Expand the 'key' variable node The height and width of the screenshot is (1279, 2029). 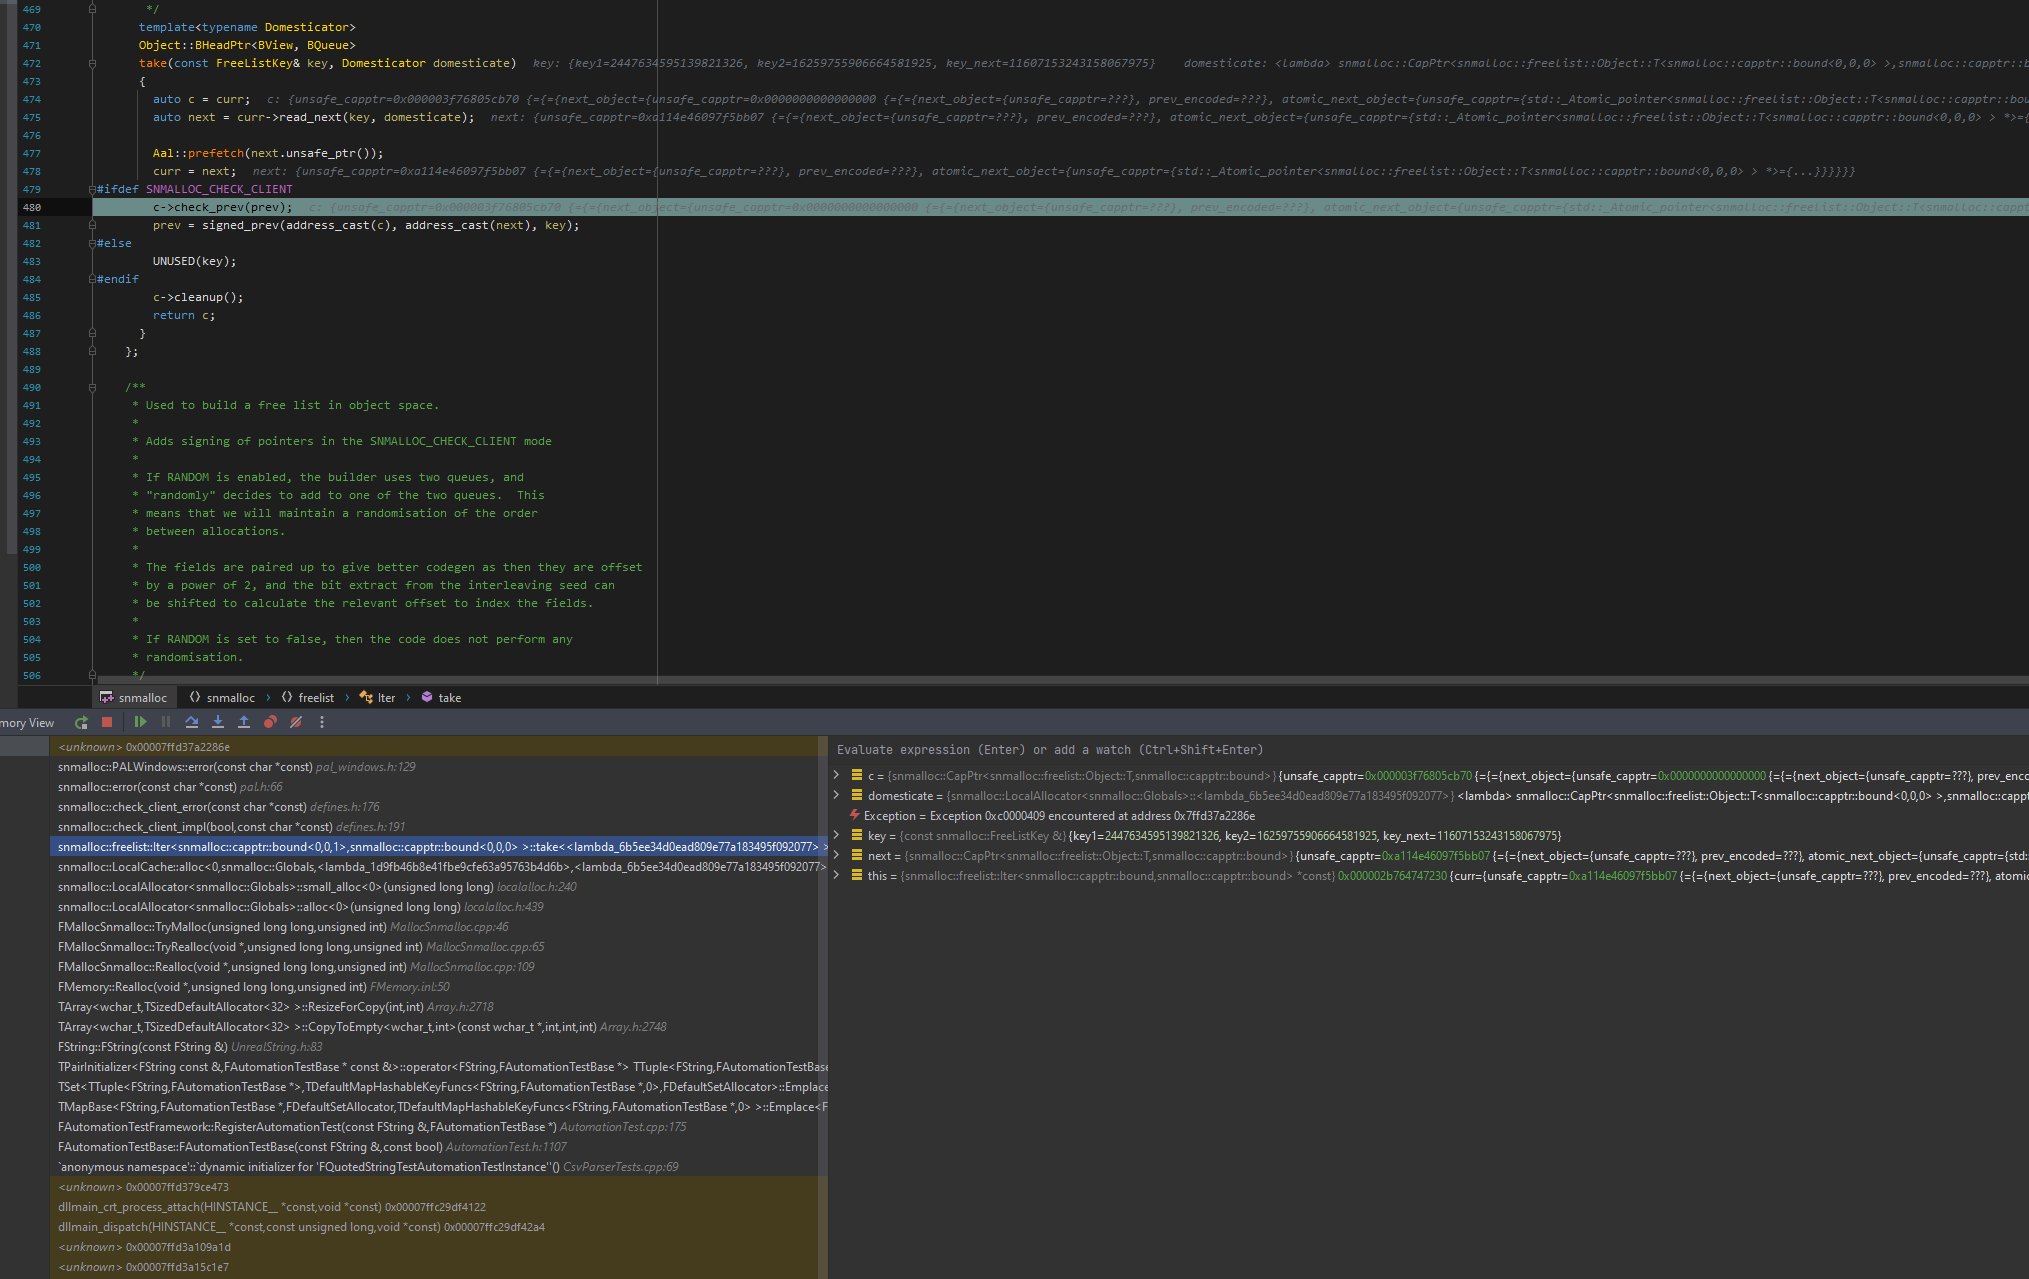point(837,835)
